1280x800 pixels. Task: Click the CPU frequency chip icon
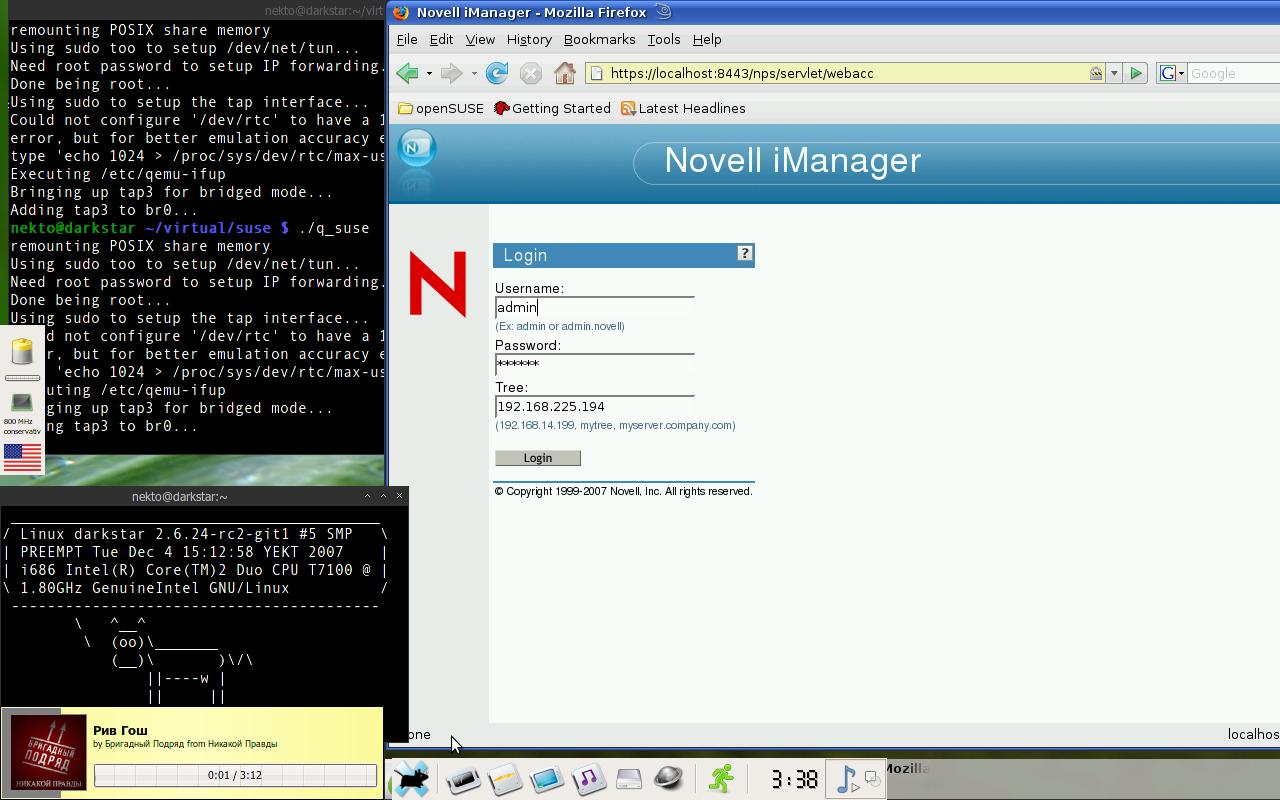tap(22, 403)
